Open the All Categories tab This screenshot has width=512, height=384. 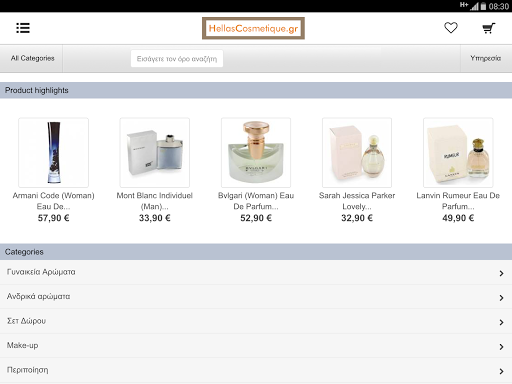(31, 58)
